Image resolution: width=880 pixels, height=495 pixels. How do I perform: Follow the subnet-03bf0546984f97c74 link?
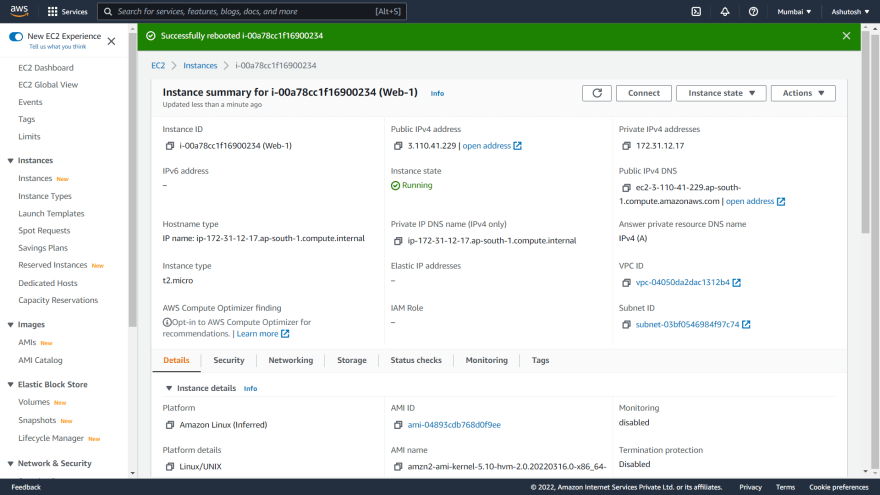(x=688, y=324)
